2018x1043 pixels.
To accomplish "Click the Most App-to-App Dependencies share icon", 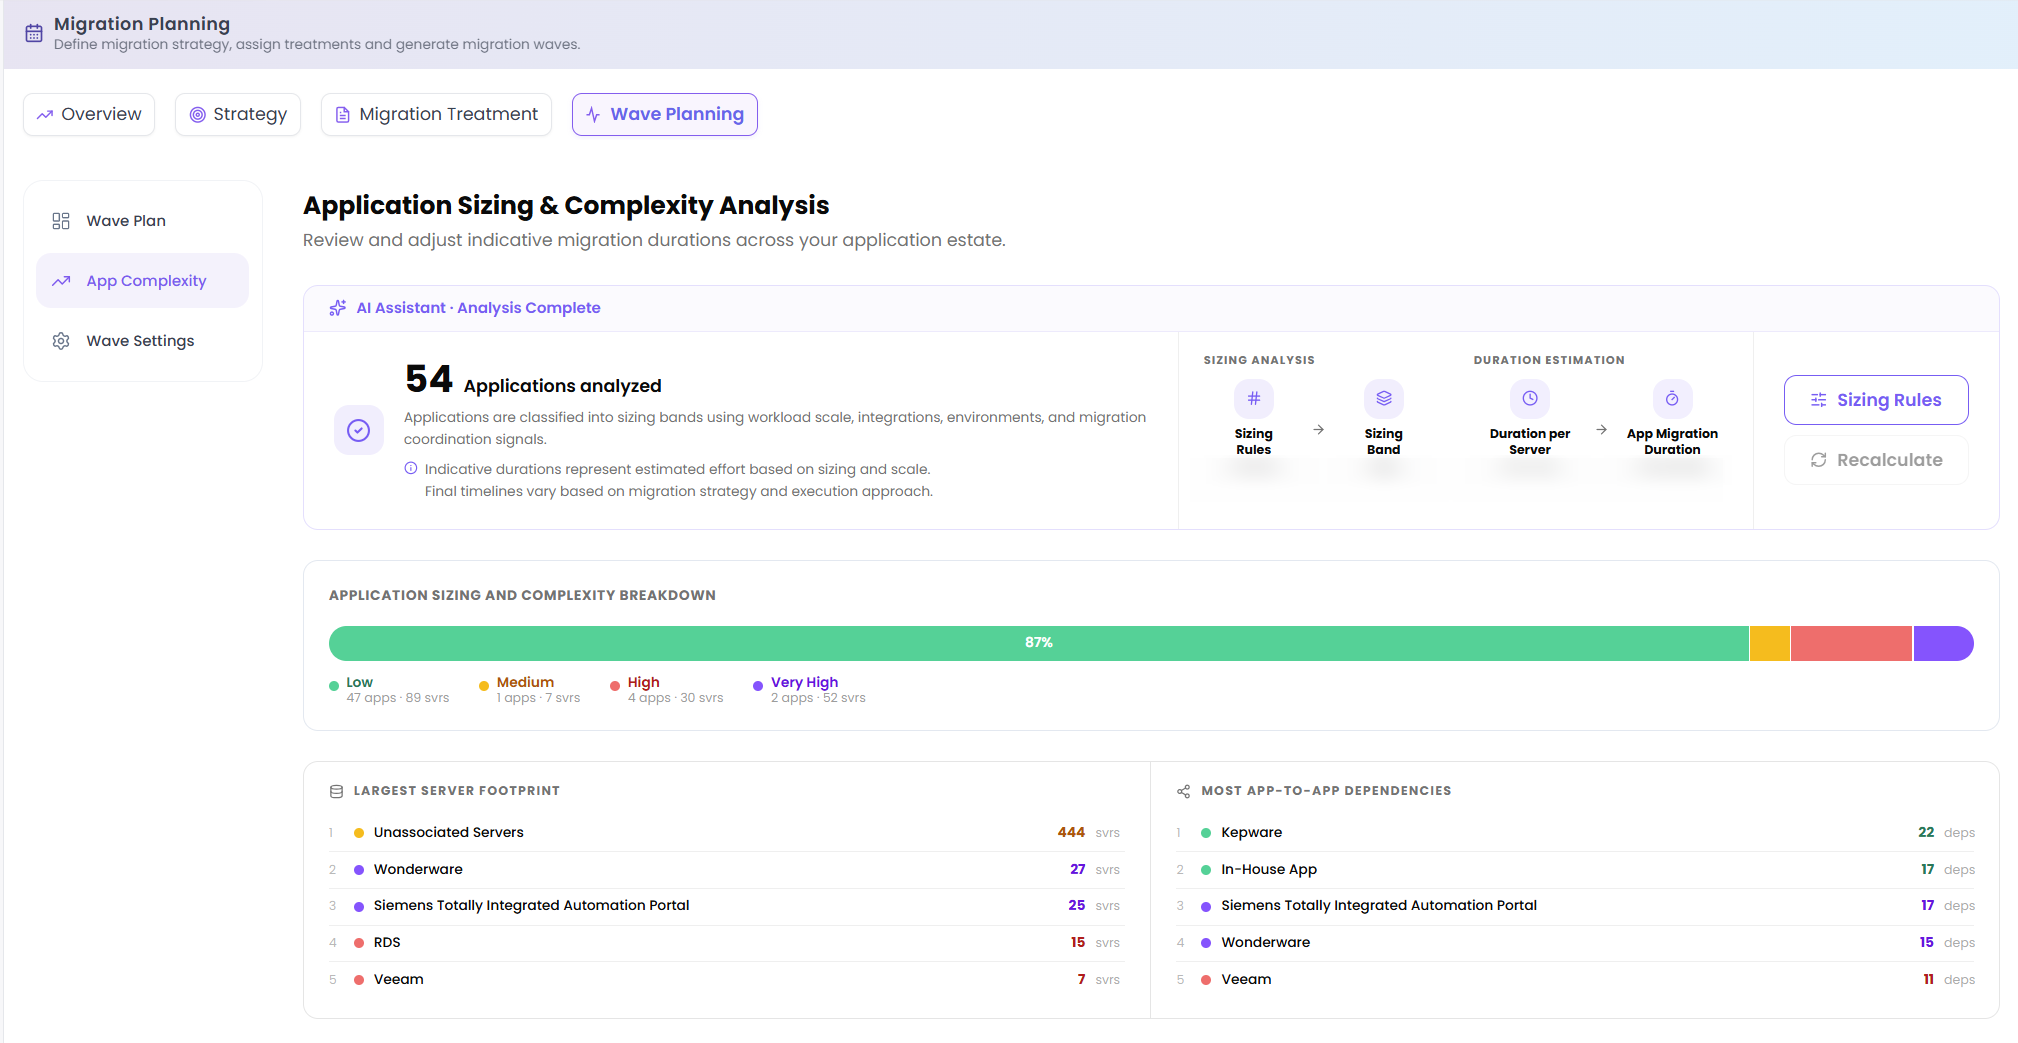I will (x=1184, y=791).
